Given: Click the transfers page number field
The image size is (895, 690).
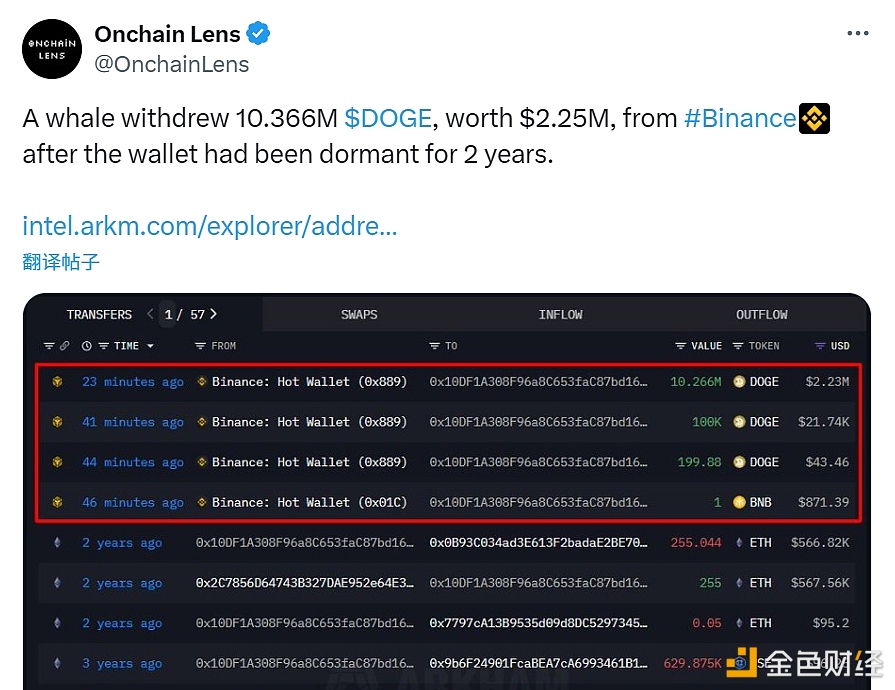Looking at the screenshot, I should click(x=169, y=314).
